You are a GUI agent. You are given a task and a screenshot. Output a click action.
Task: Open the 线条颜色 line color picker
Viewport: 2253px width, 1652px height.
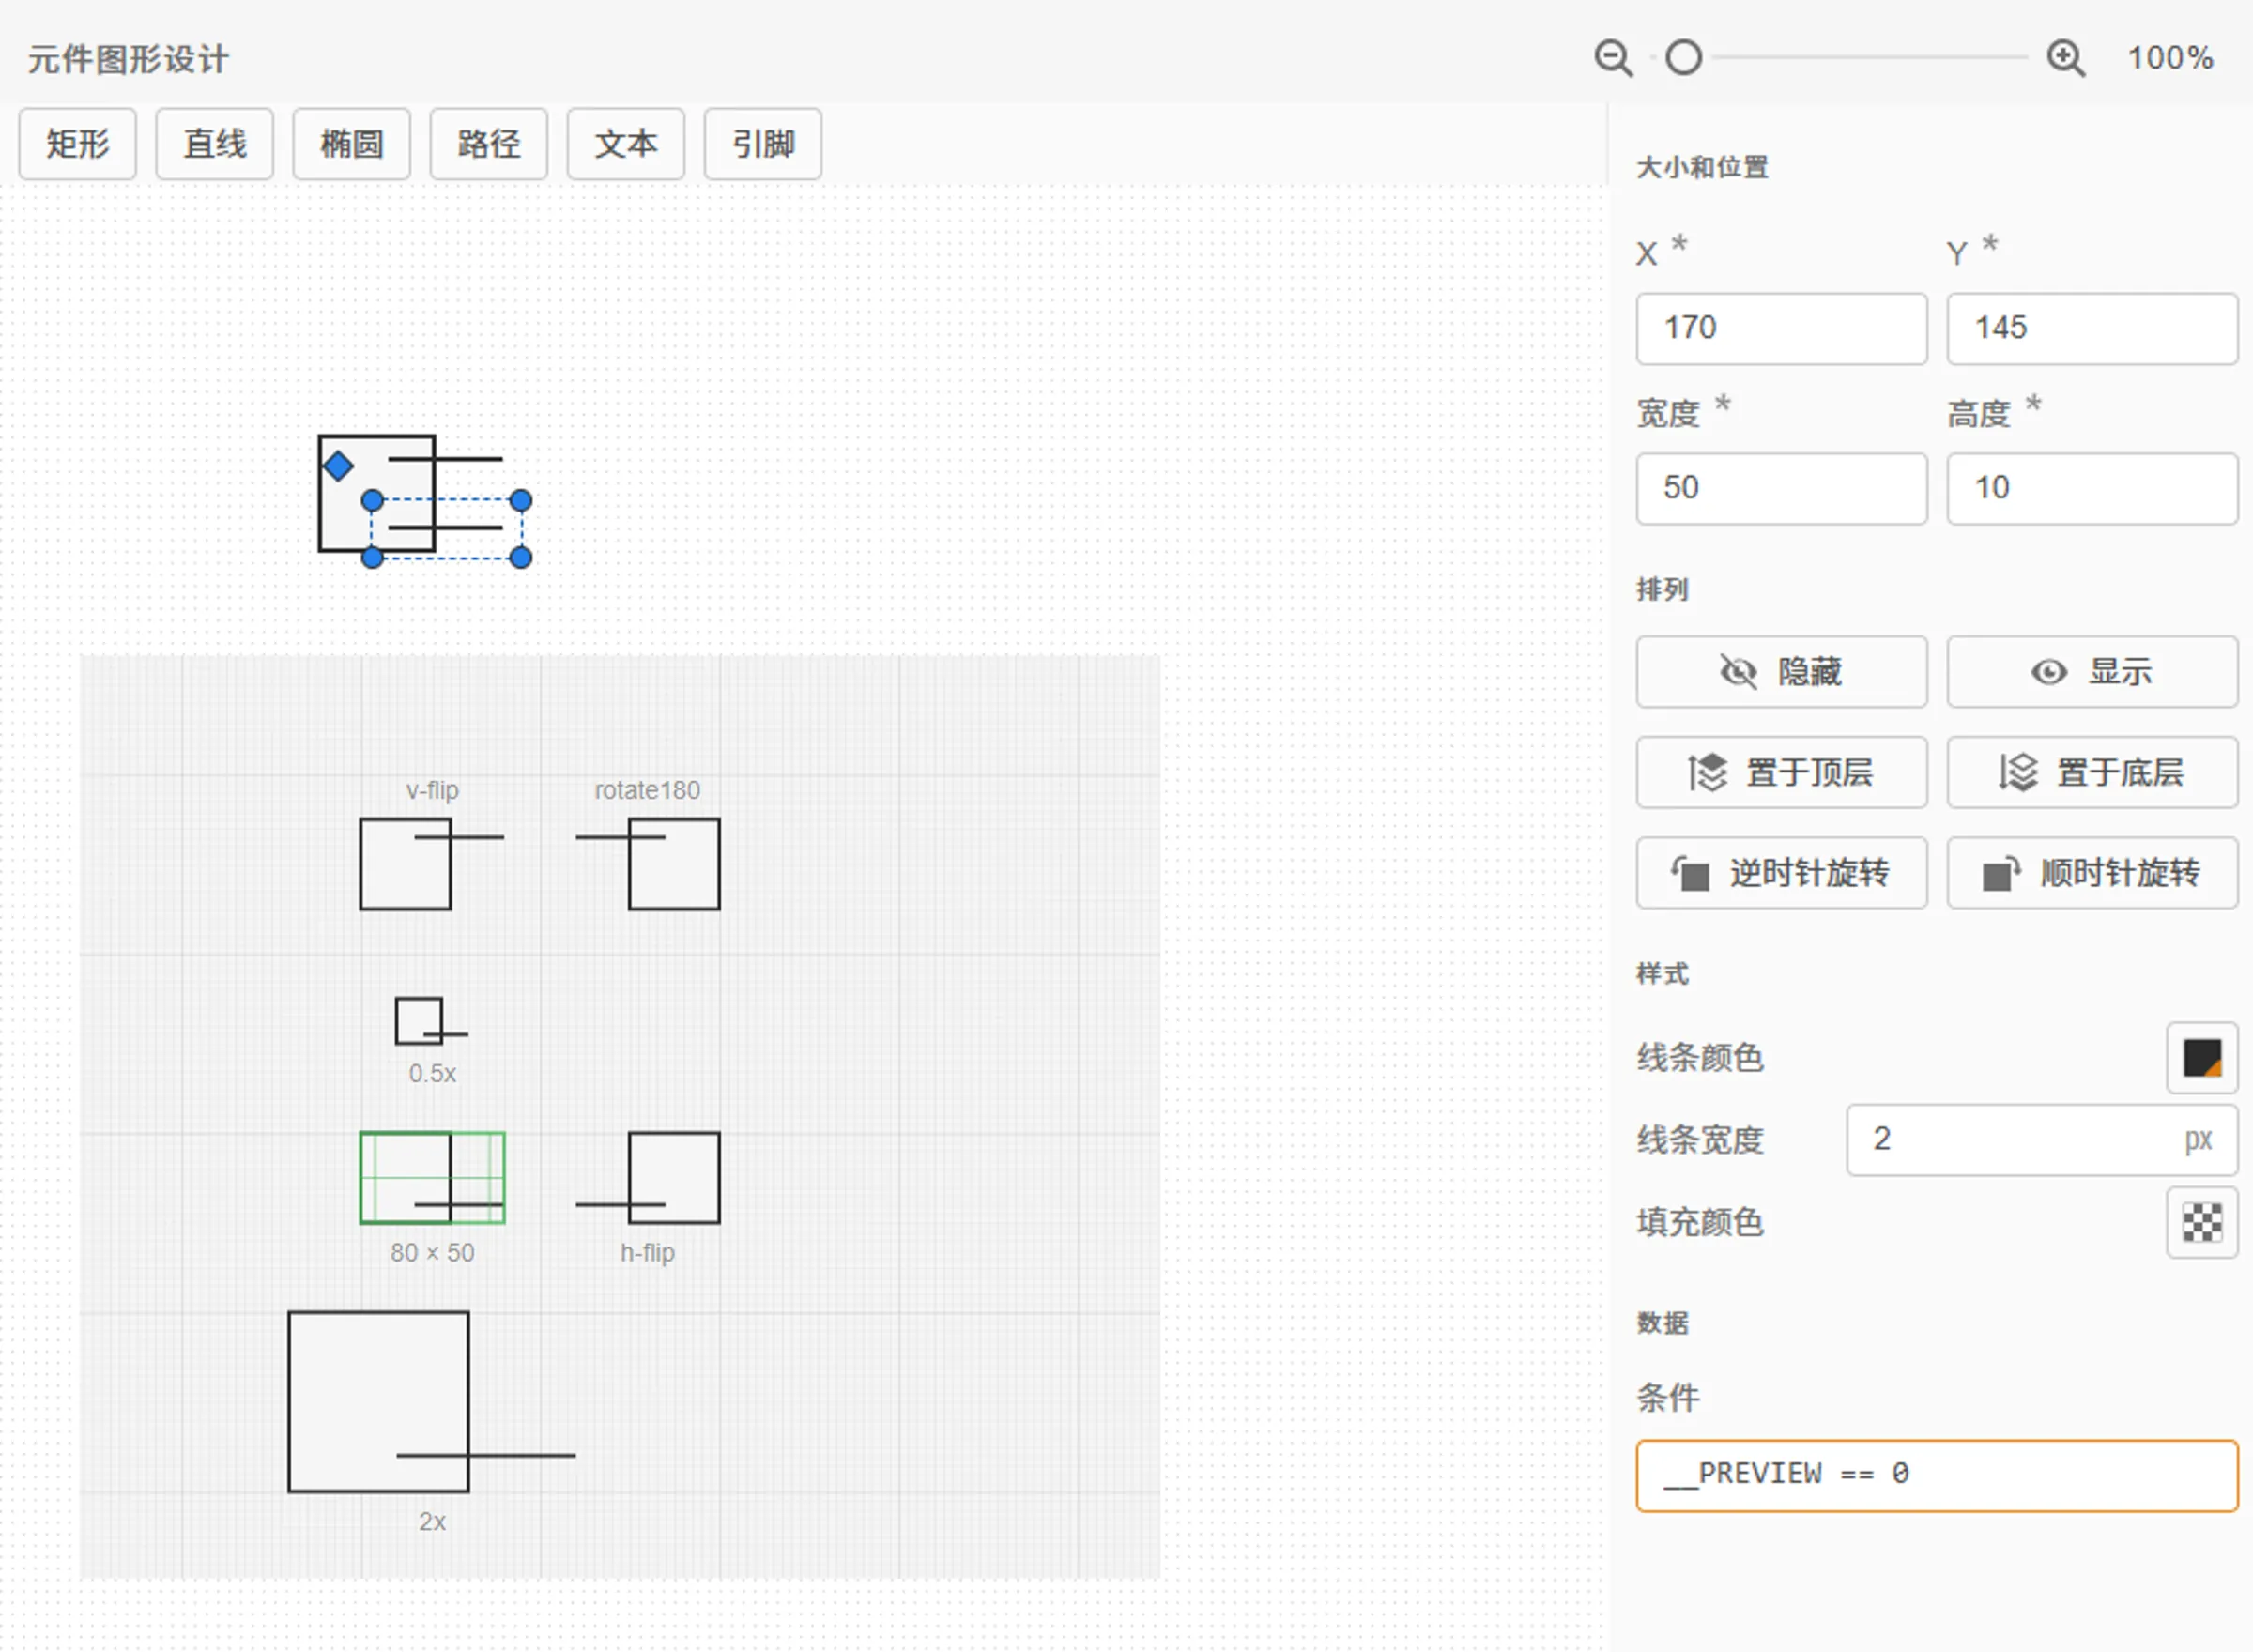click(x=2201, y=1059)
